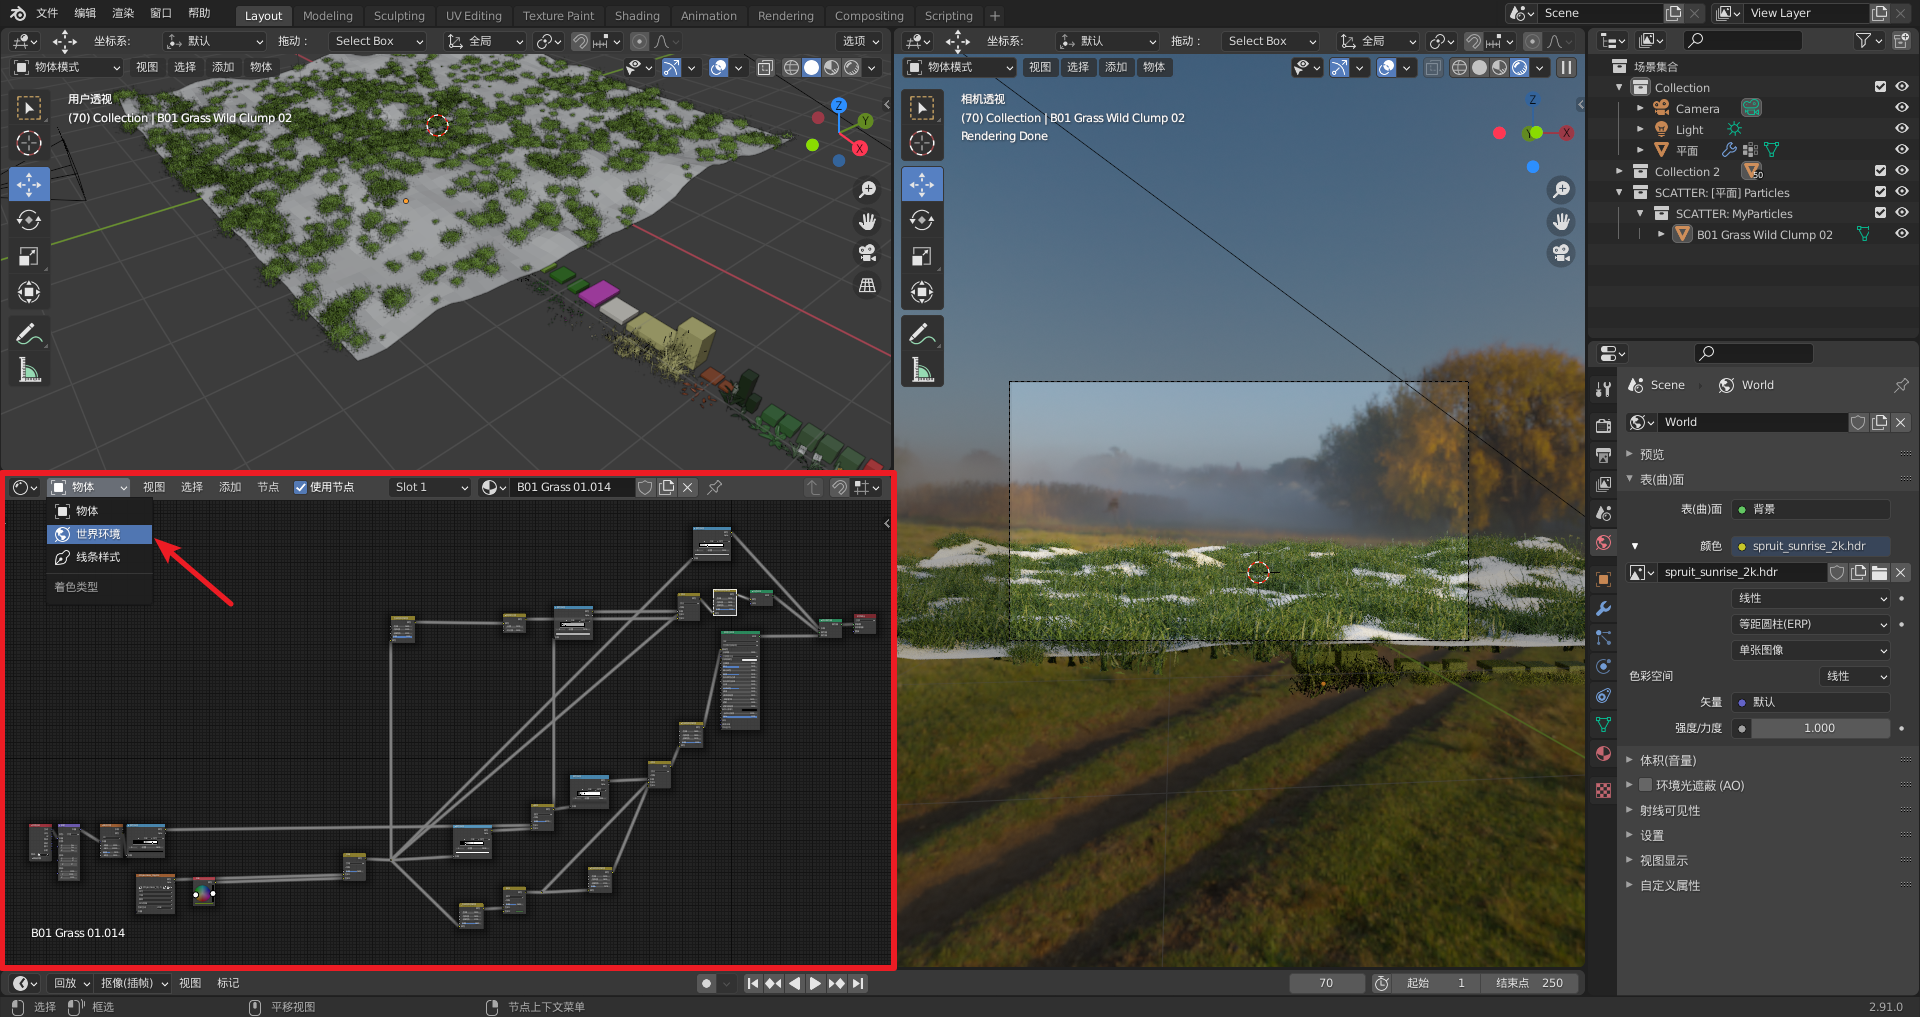Select the Rotate tool in left viewport

pyautogui.click(x=29, y=220)
